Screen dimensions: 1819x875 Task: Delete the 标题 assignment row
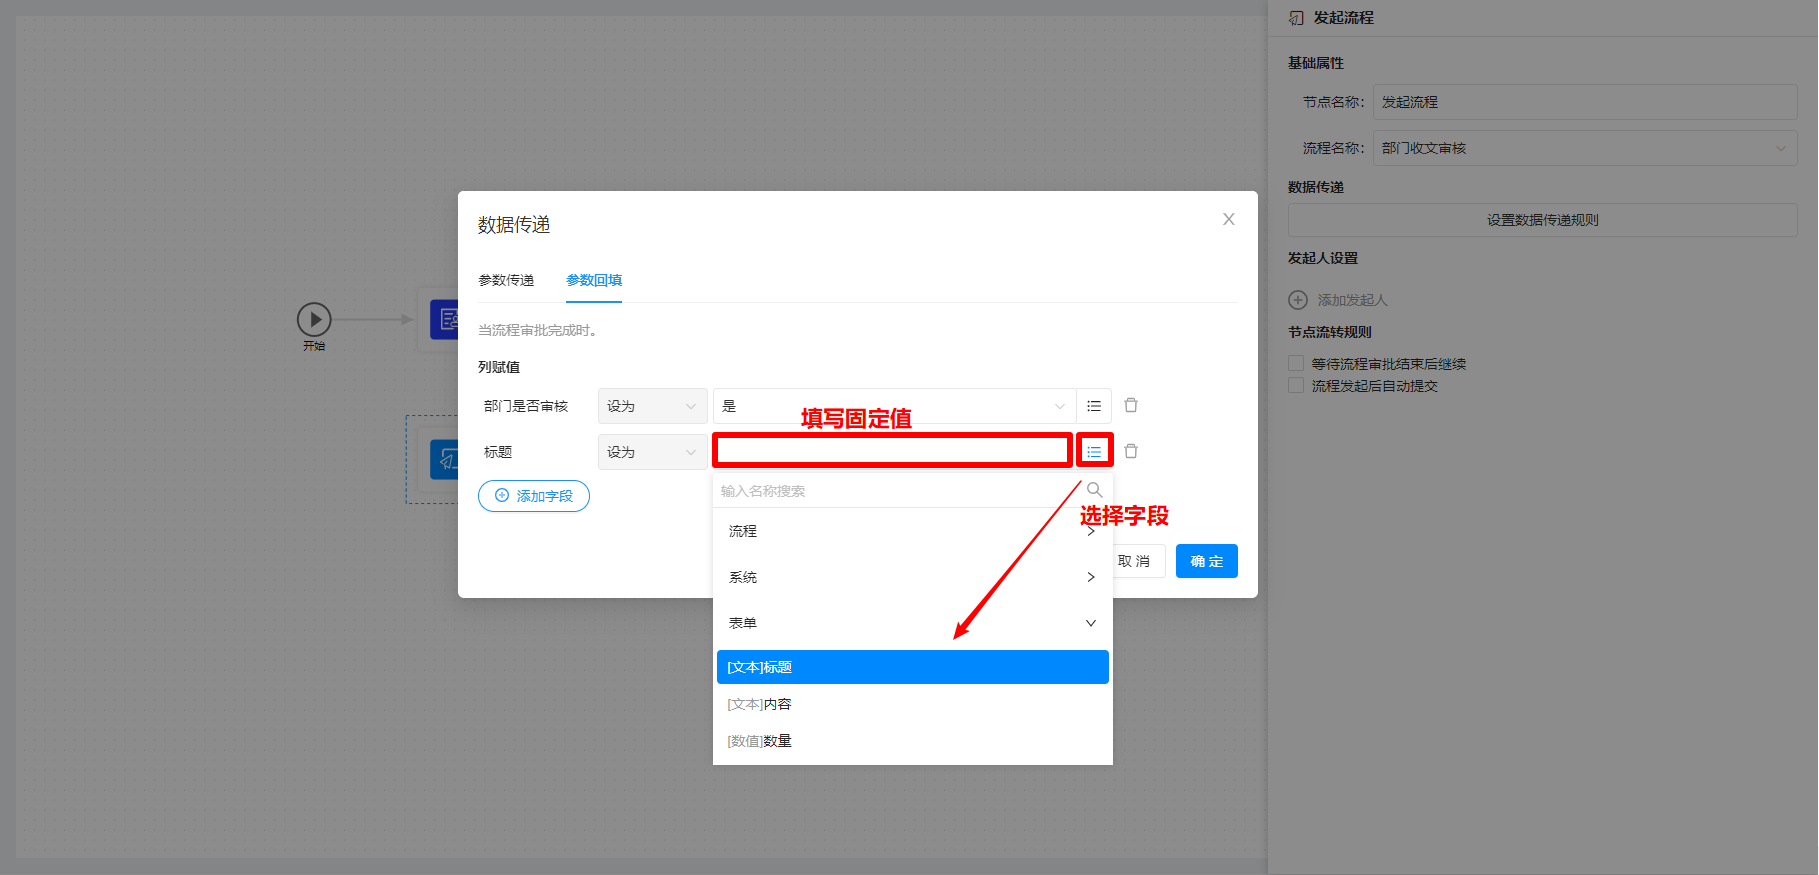coord(1131,451)
